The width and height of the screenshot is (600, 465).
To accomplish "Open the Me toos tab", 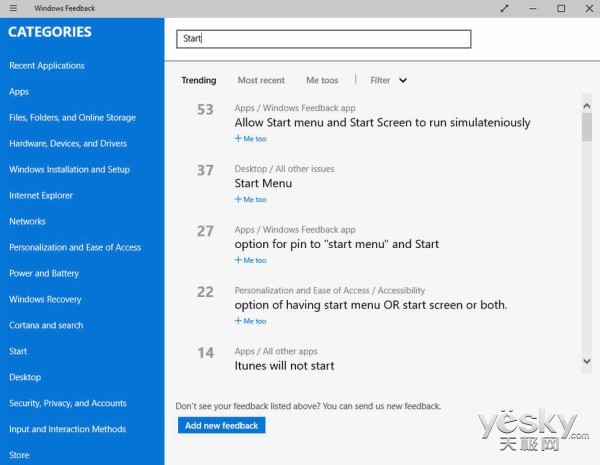I will 322,80.
